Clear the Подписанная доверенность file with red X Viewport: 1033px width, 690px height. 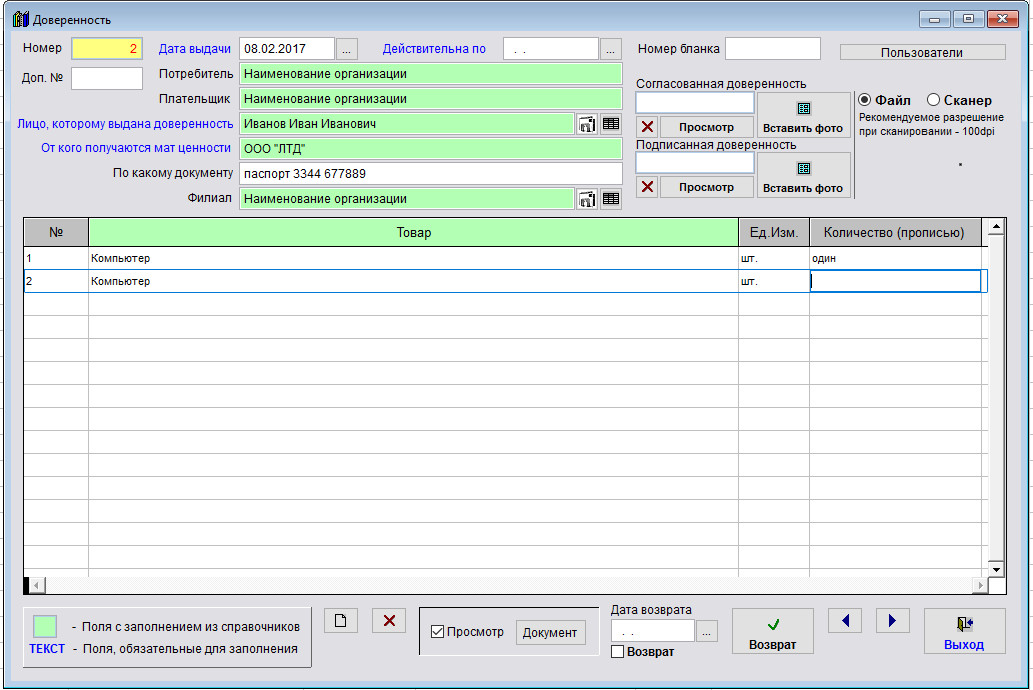click(x=648, y=187)
